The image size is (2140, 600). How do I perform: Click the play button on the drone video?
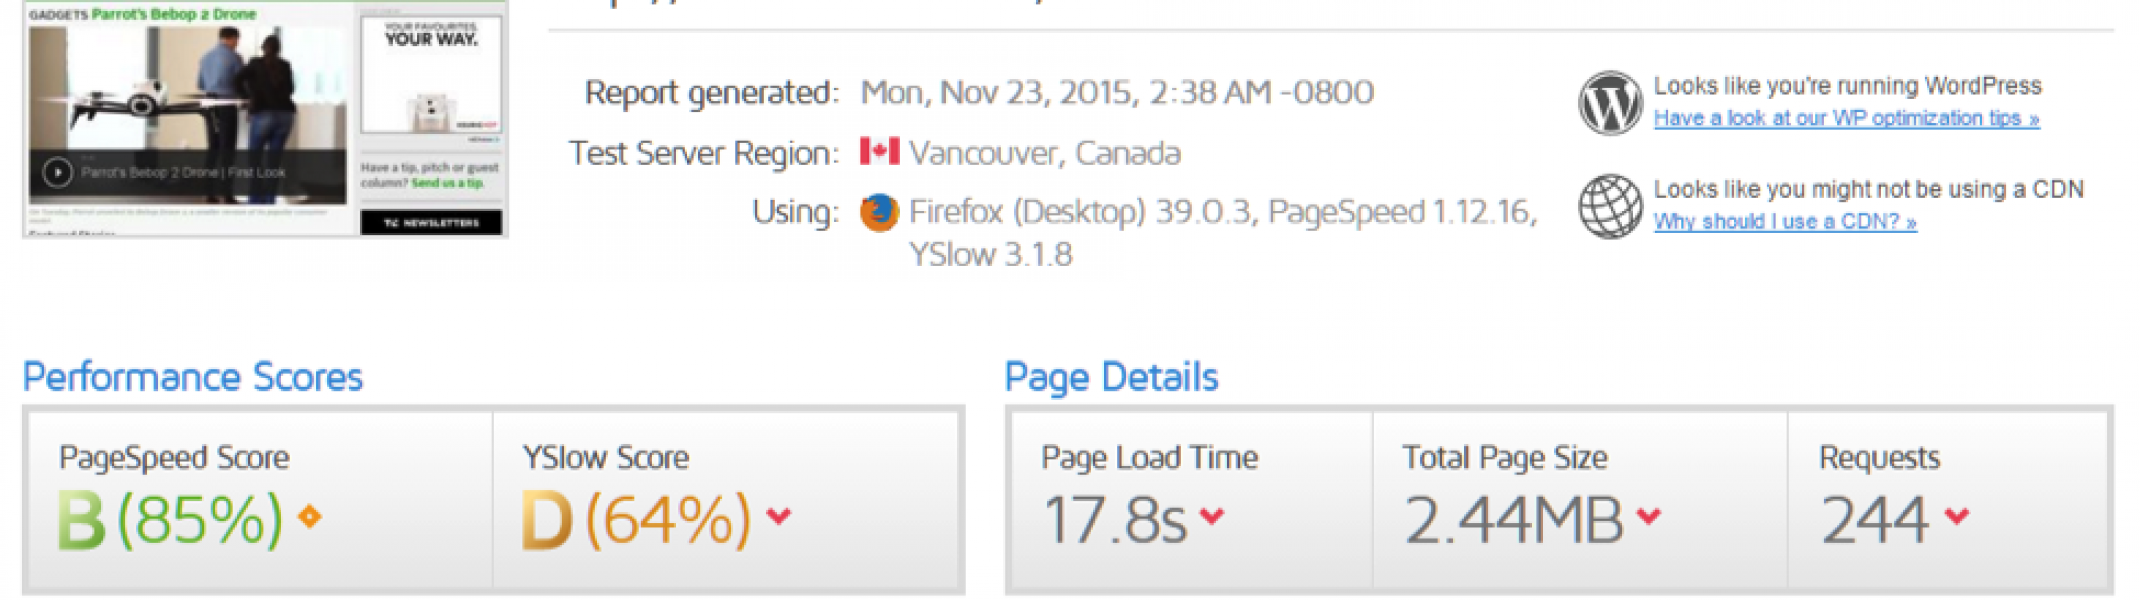point(58,173)
